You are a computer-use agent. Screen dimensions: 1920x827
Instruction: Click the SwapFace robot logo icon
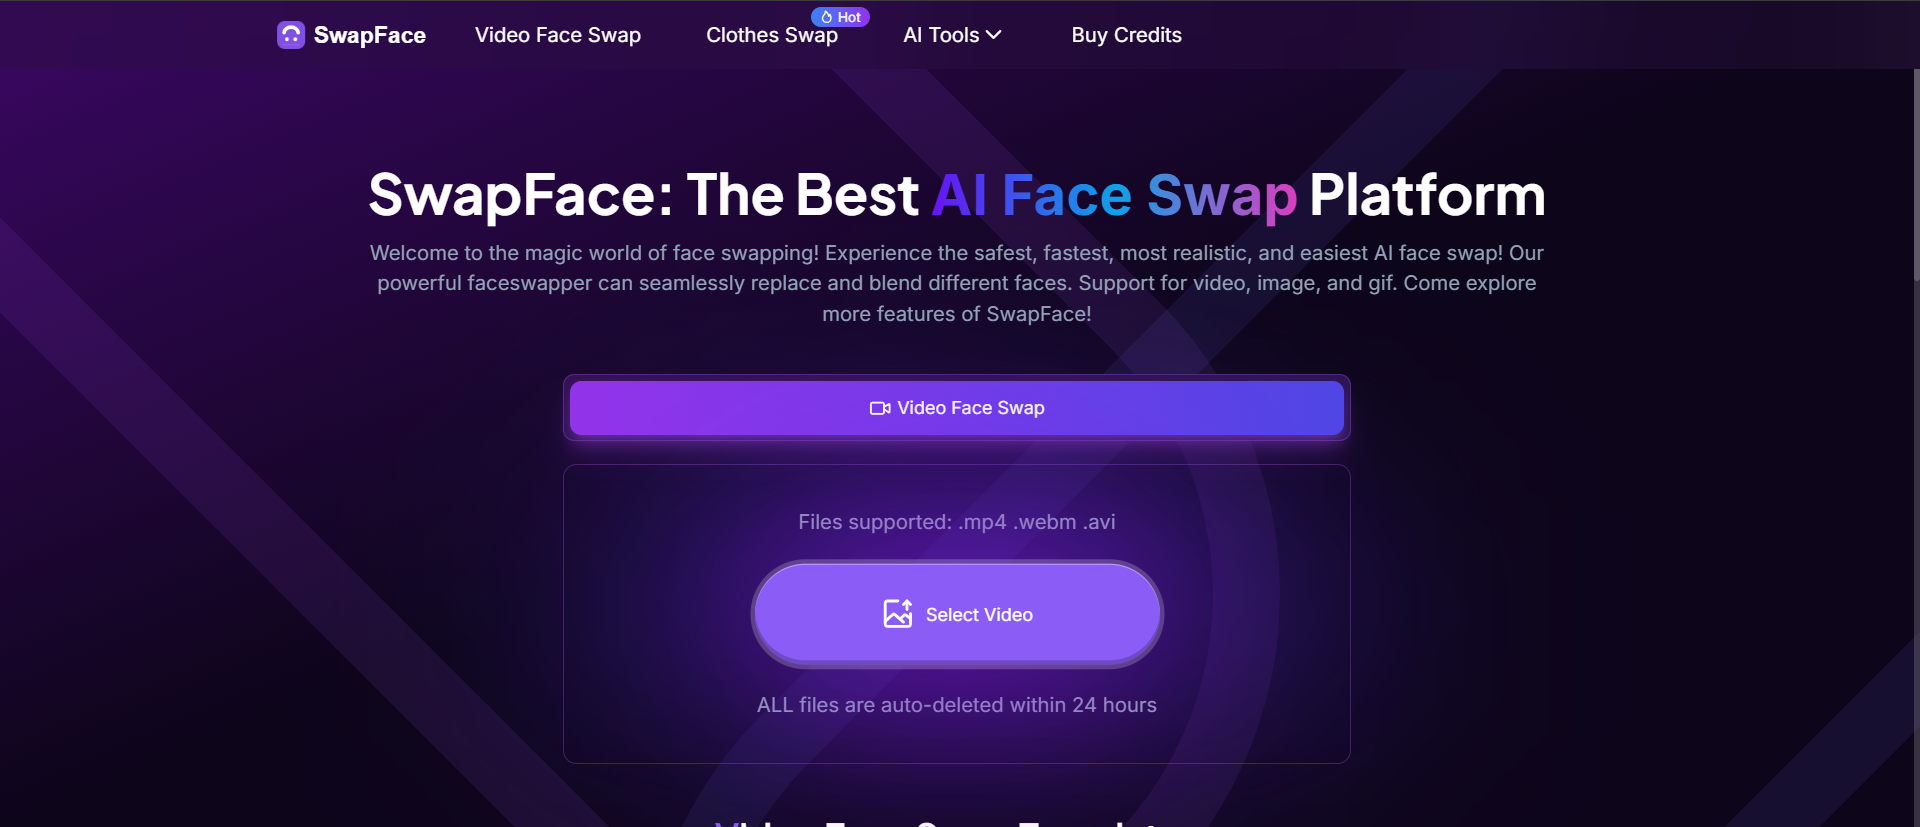click(290, 34)
